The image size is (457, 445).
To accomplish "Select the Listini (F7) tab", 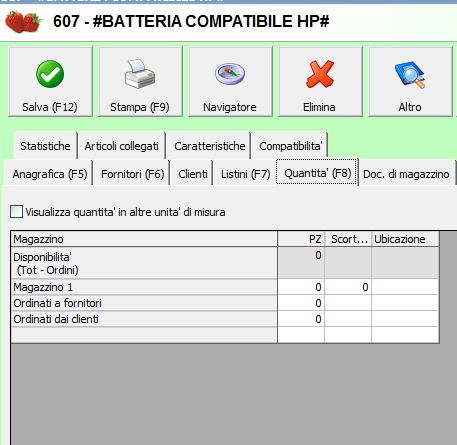I will coord(245,174).
